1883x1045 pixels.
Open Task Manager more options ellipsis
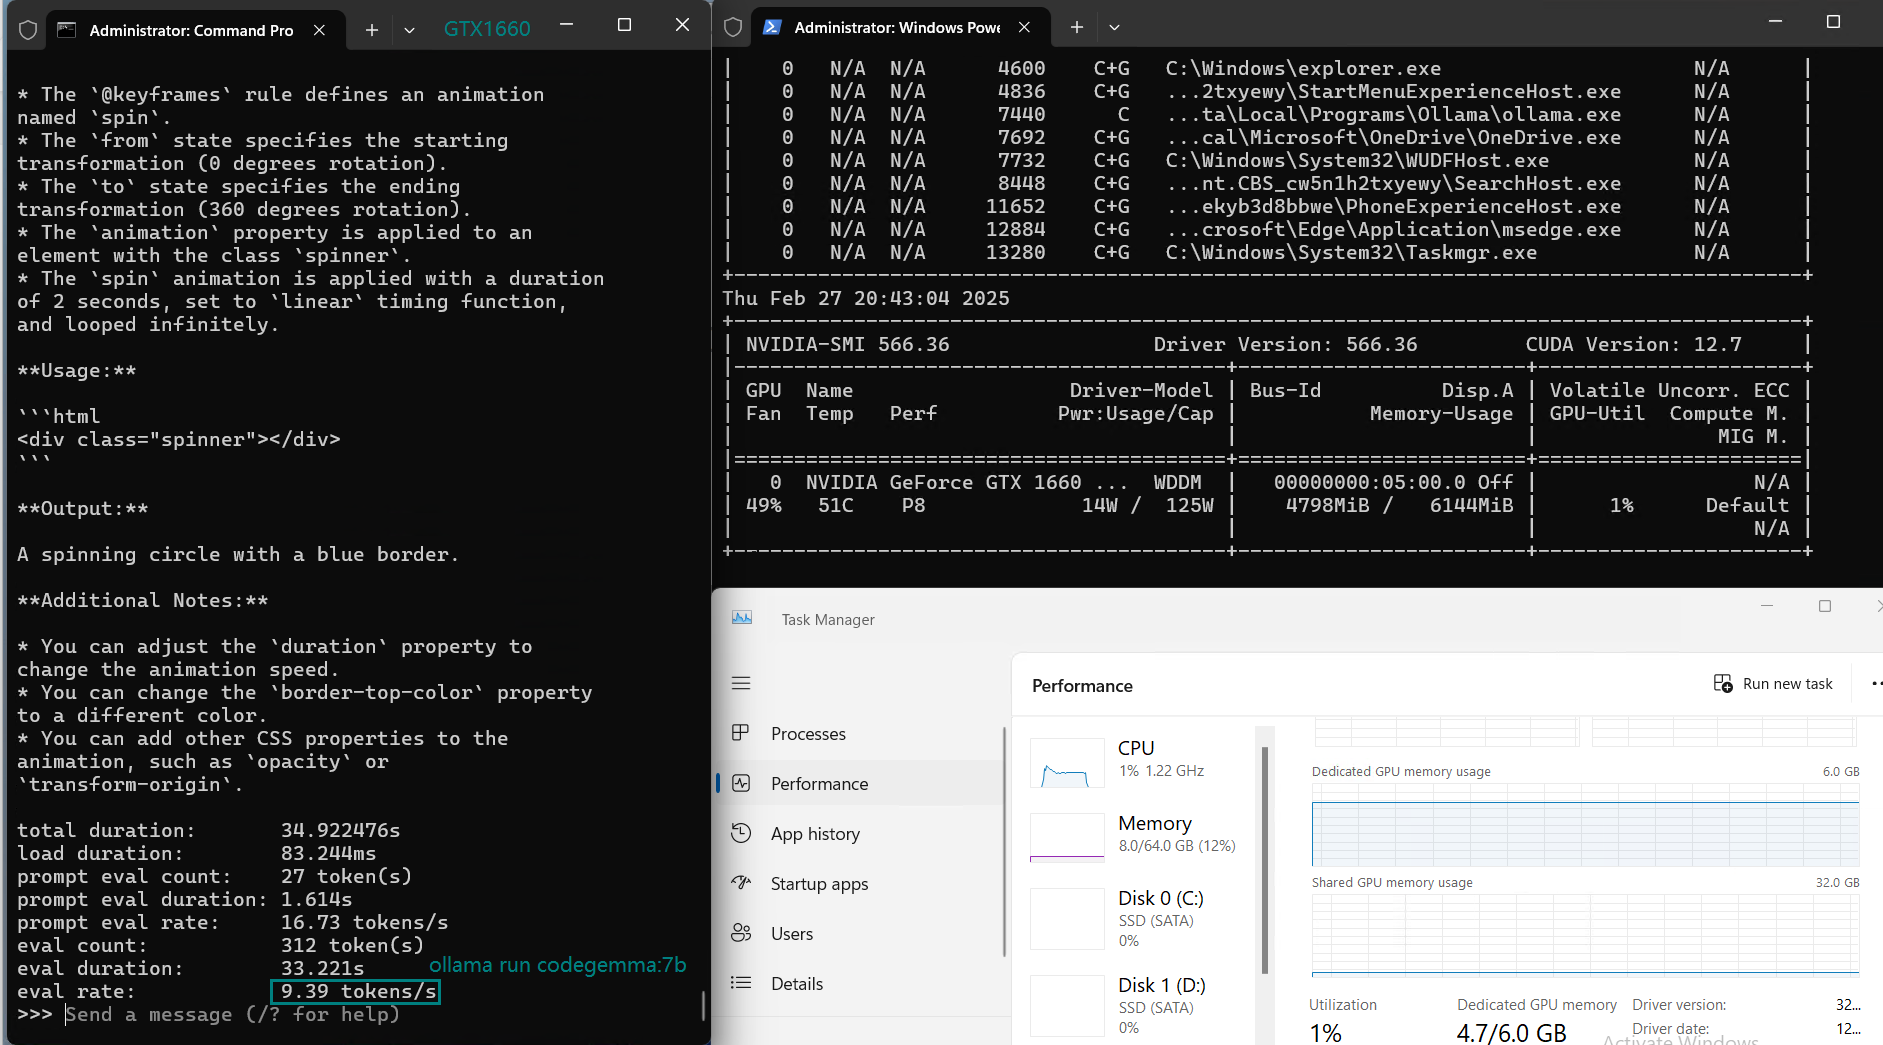click(x=1875, y=684)
